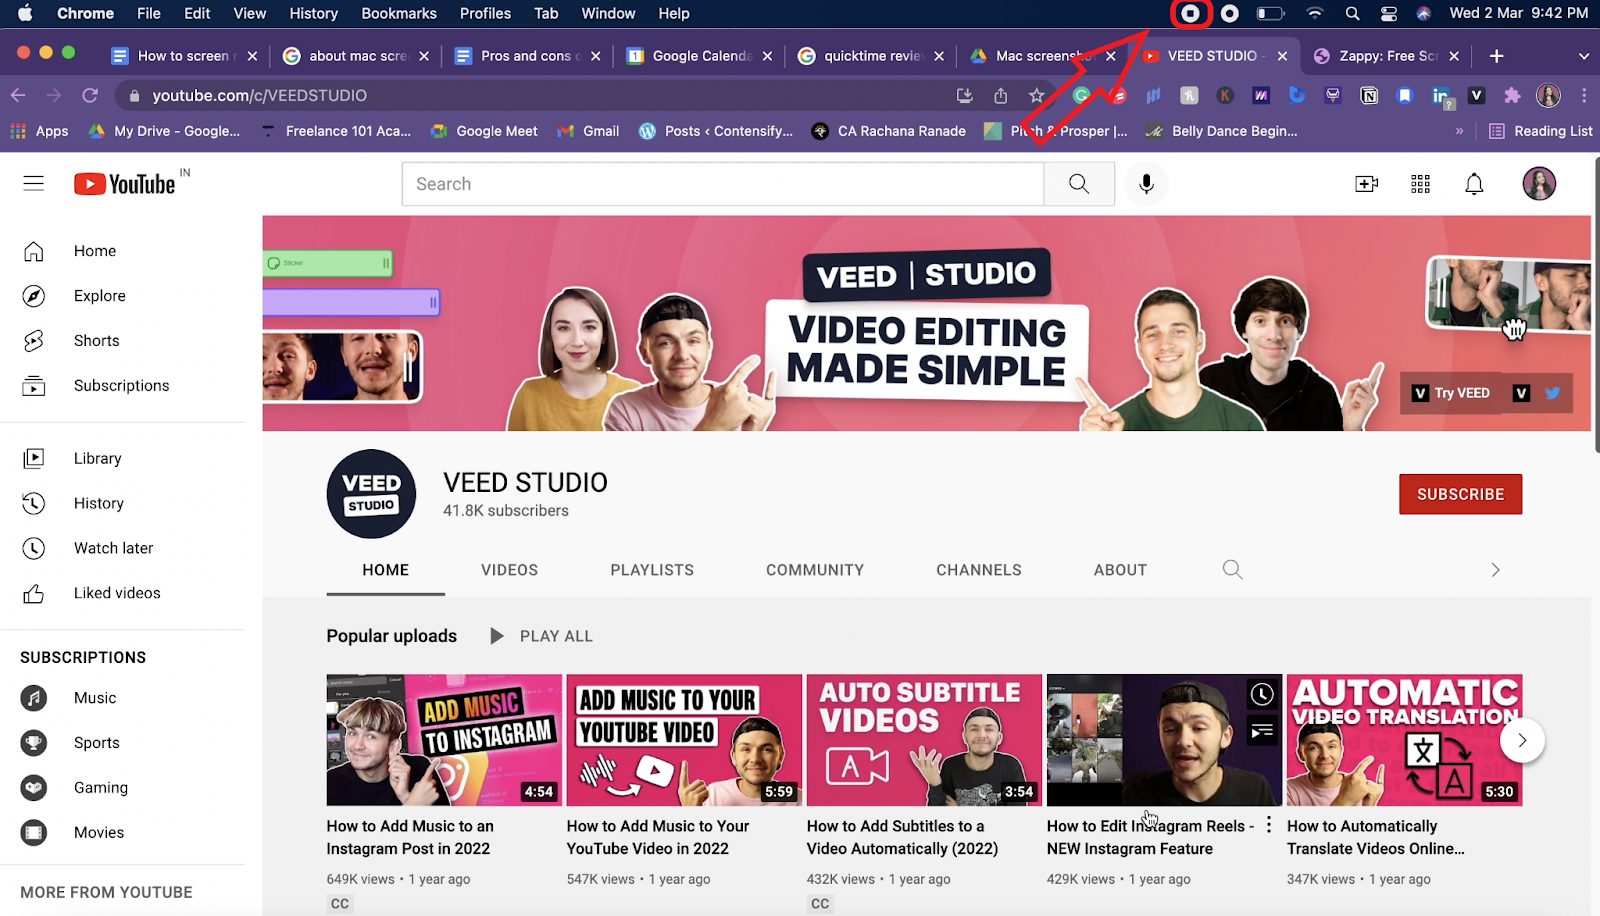Open the Chrome three-dot menu
This screenshot has height=916, width=1600.
coord(1584,96)
